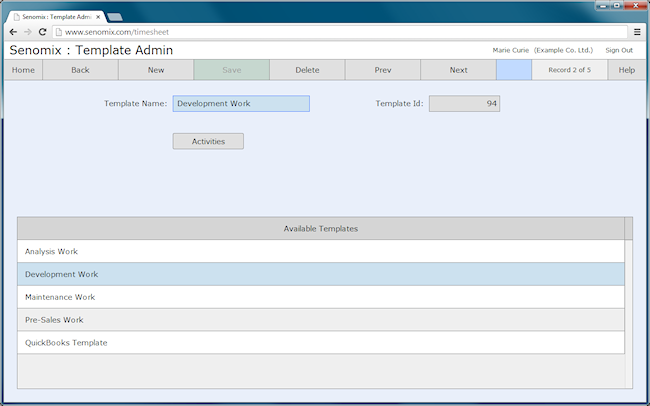Pick the Pre-Sales Work template
This screenshot has width=650, height=406.
click(x=321, y=320)
